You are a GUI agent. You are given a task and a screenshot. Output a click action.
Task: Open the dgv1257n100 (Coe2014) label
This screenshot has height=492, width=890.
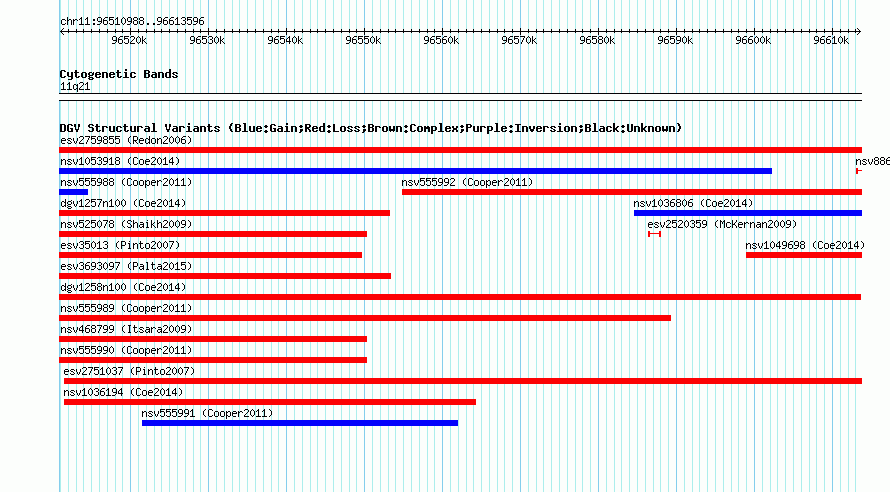[x=123, y=203]
